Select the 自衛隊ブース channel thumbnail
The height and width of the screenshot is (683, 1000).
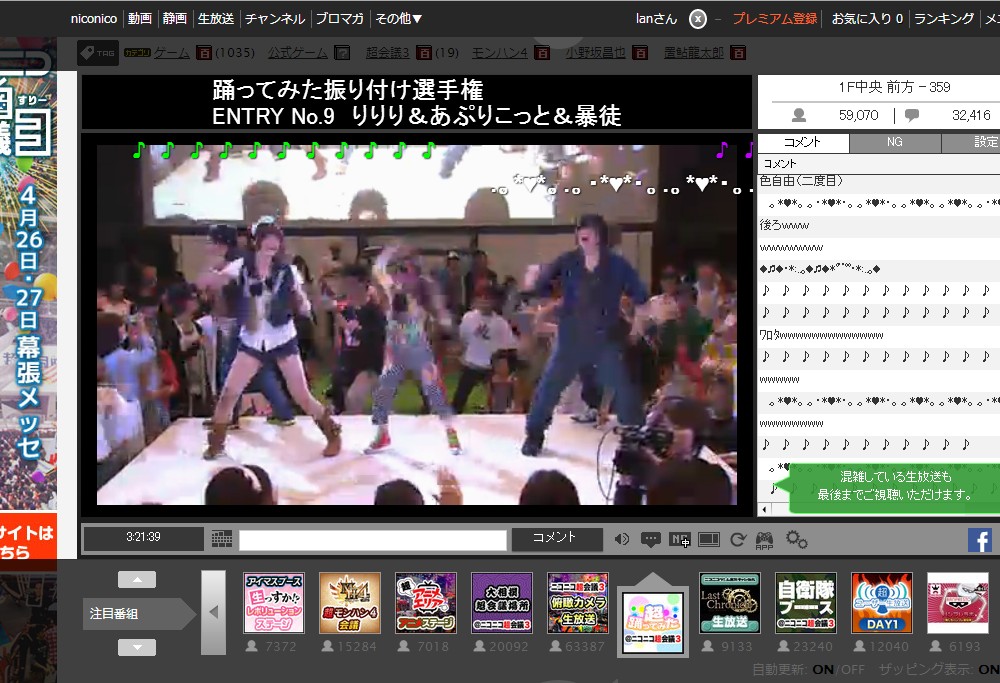click(x=805, y=603)
